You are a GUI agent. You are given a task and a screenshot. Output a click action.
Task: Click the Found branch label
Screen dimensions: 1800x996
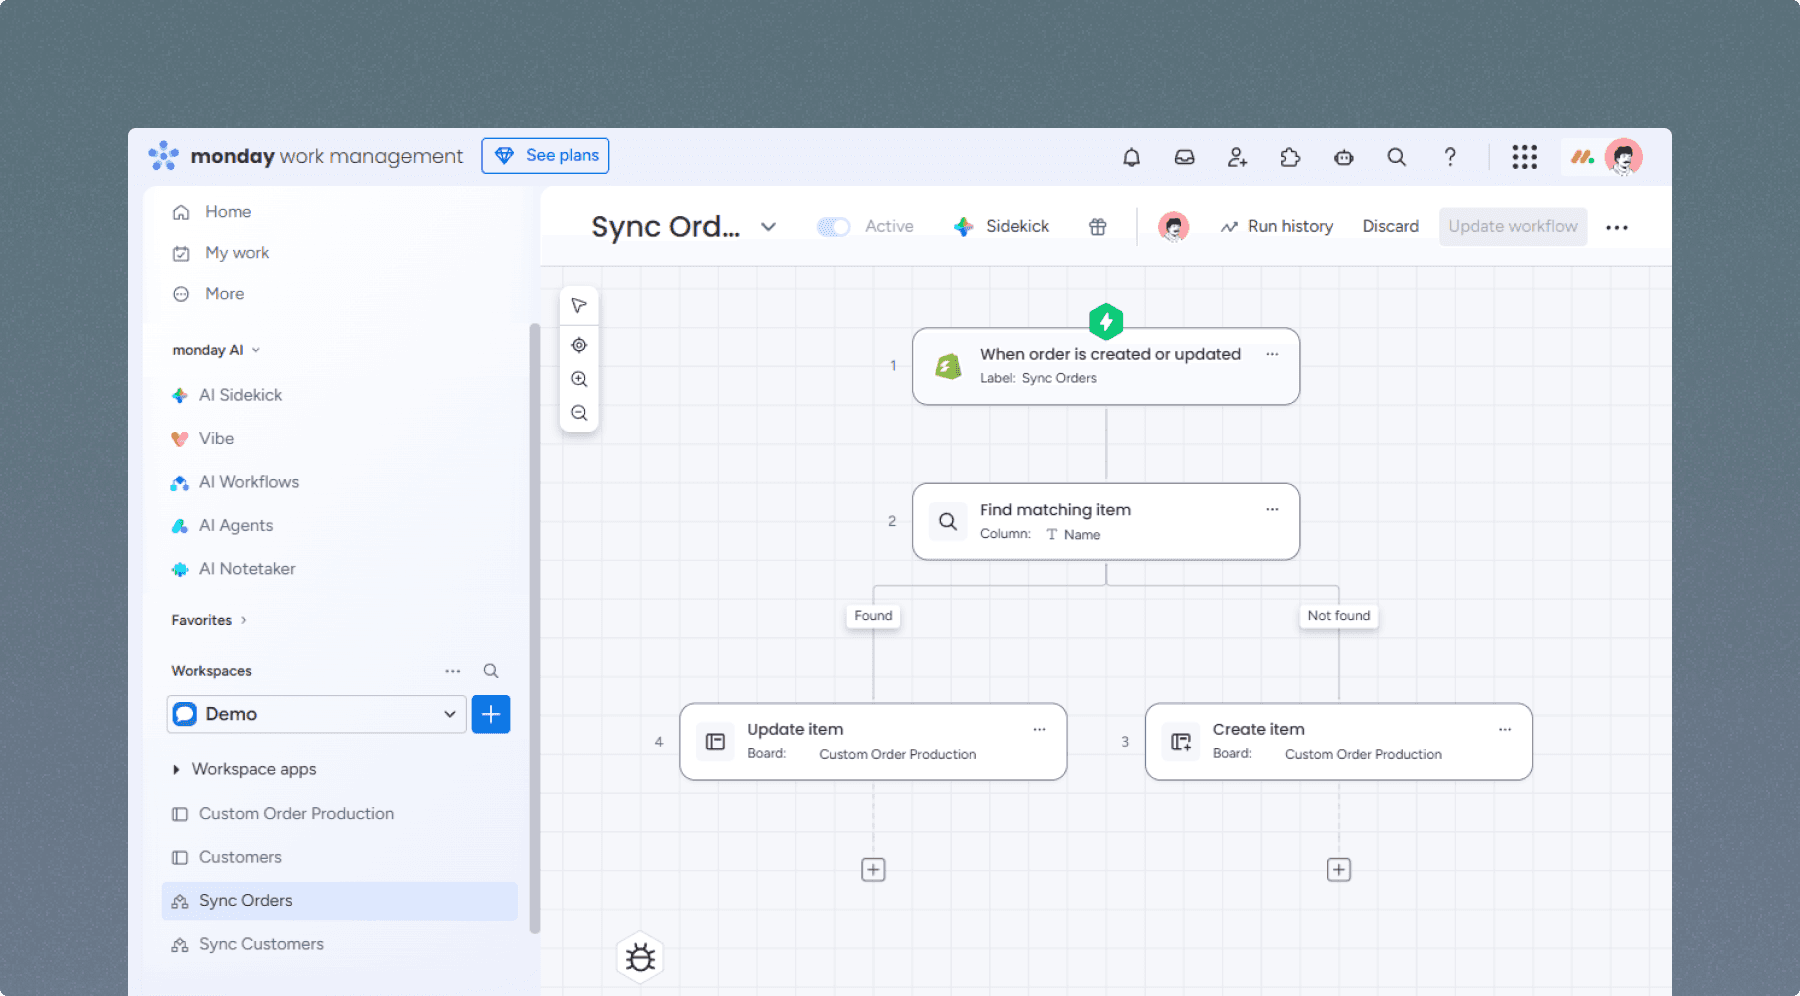point(873,616)
